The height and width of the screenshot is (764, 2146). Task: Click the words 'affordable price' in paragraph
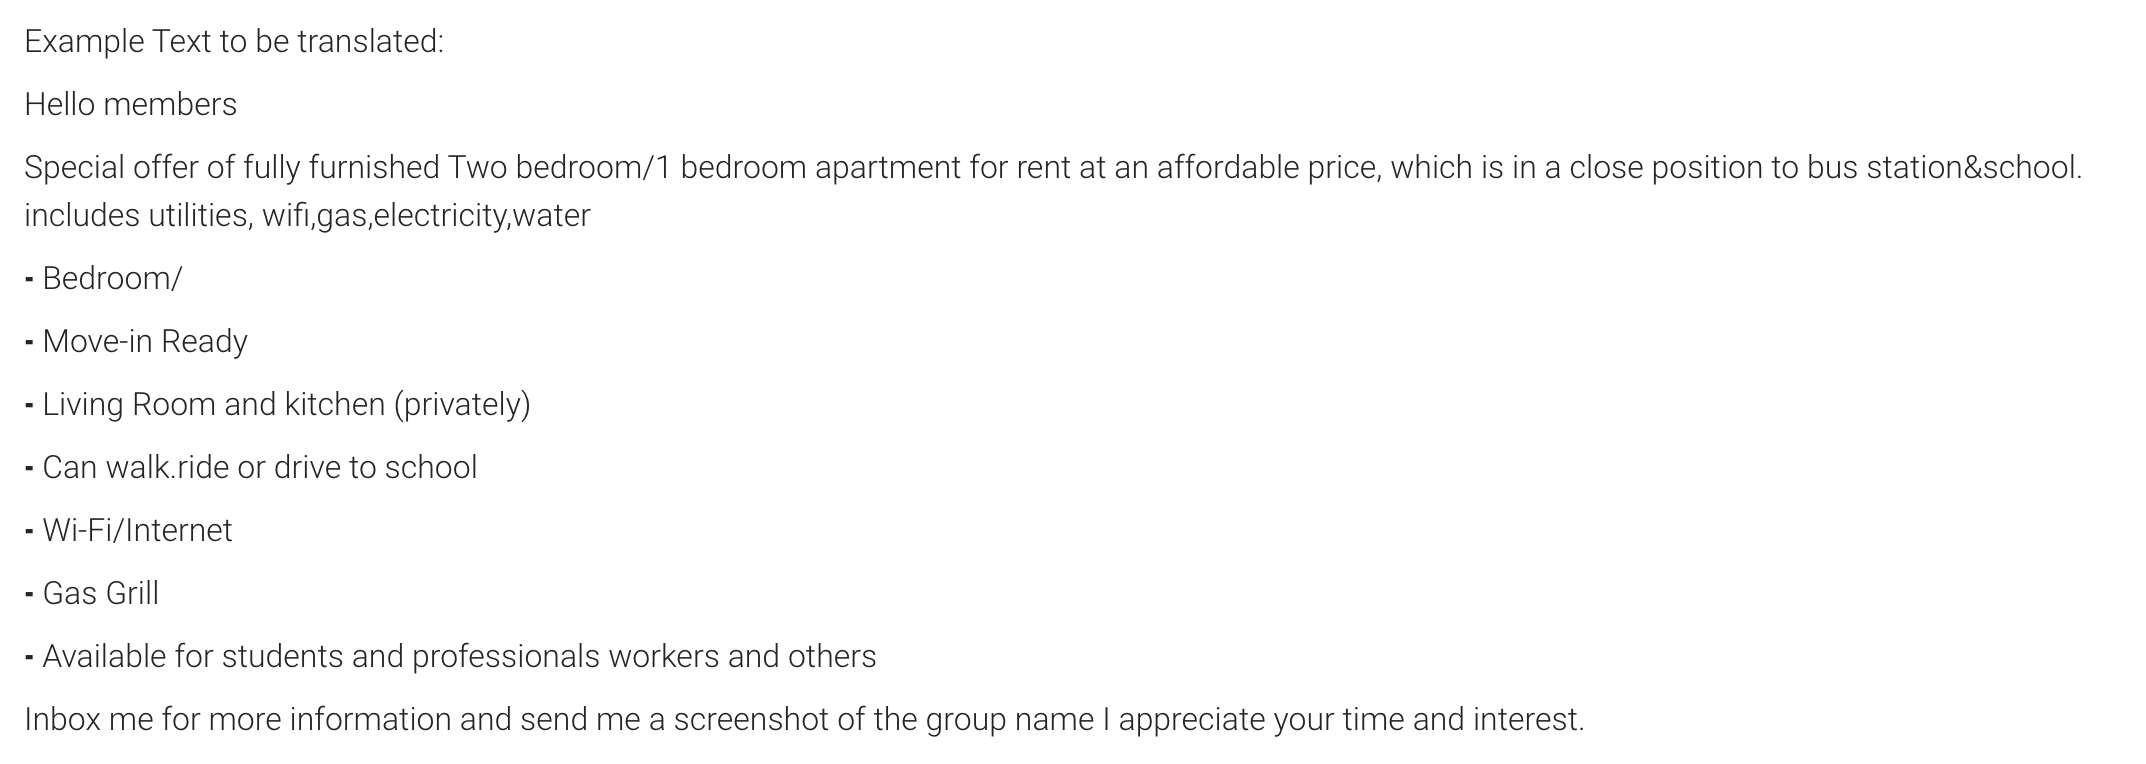[x=1269, y=168]
